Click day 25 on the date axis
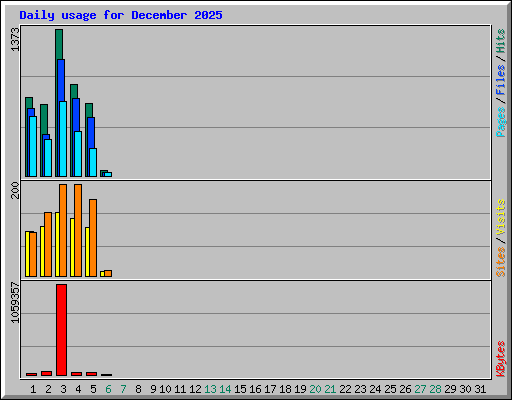This screenshot has width=512, height=400. pyautogui.click(x=390, y=389)
